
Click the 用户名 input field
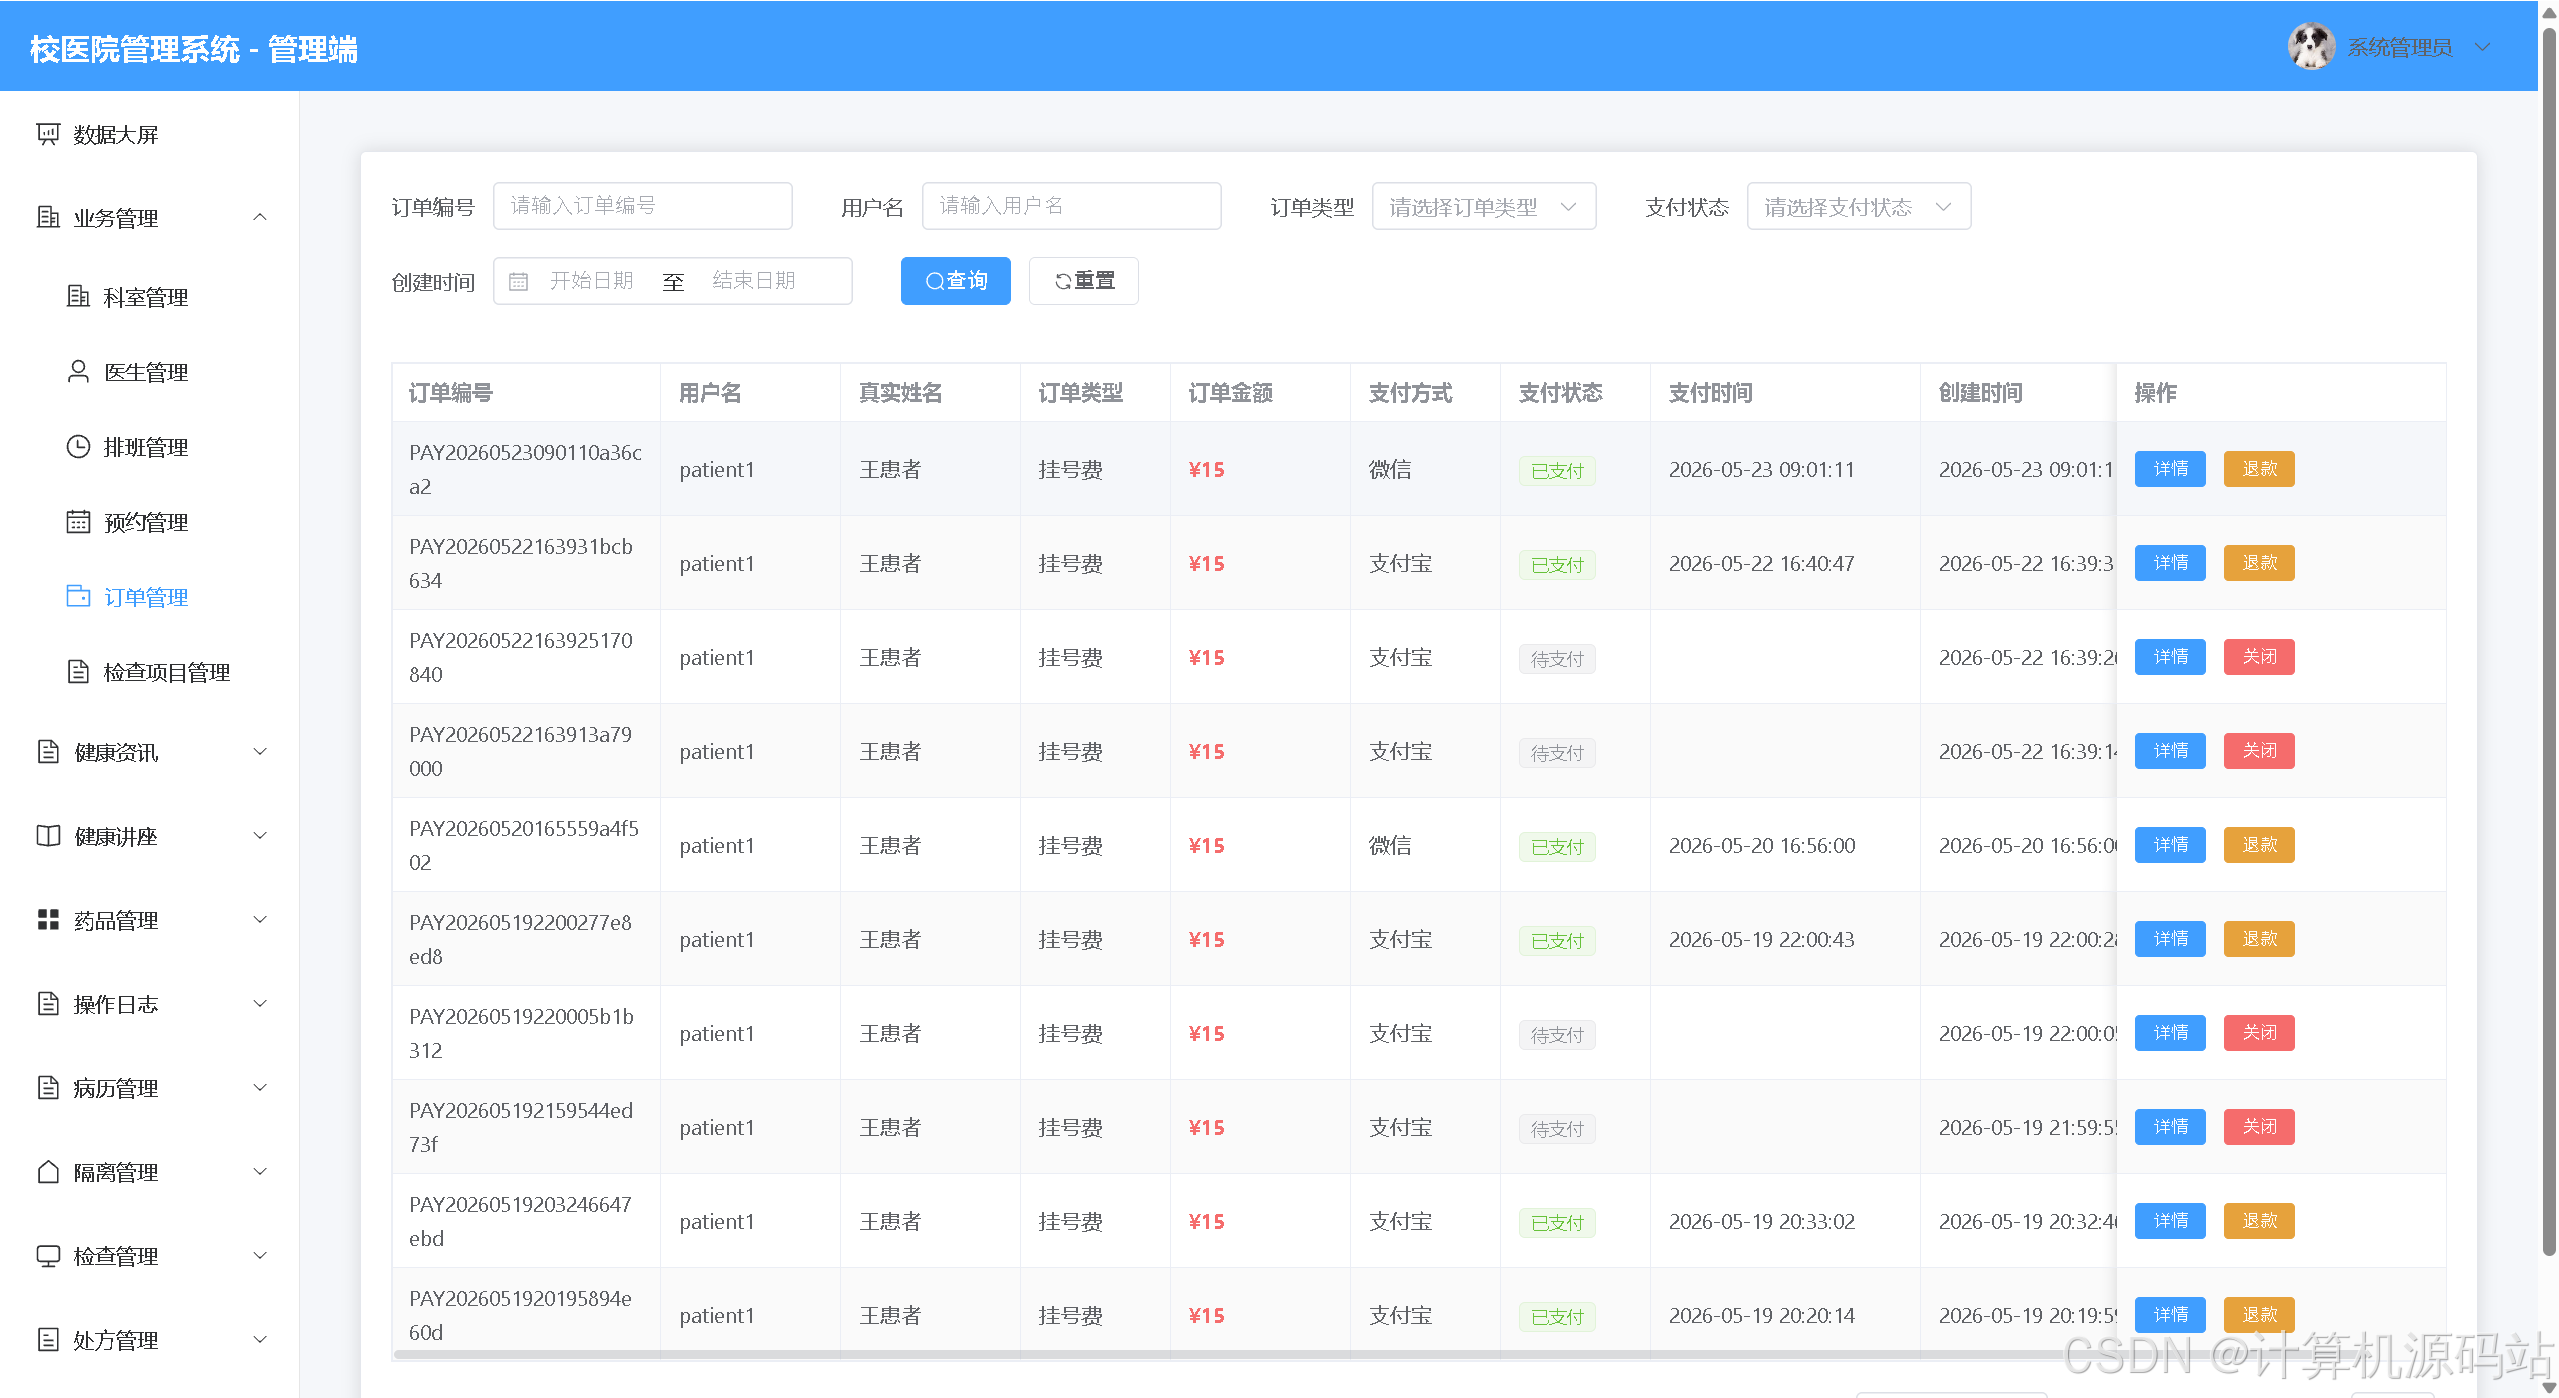[x=1071, y=206]
